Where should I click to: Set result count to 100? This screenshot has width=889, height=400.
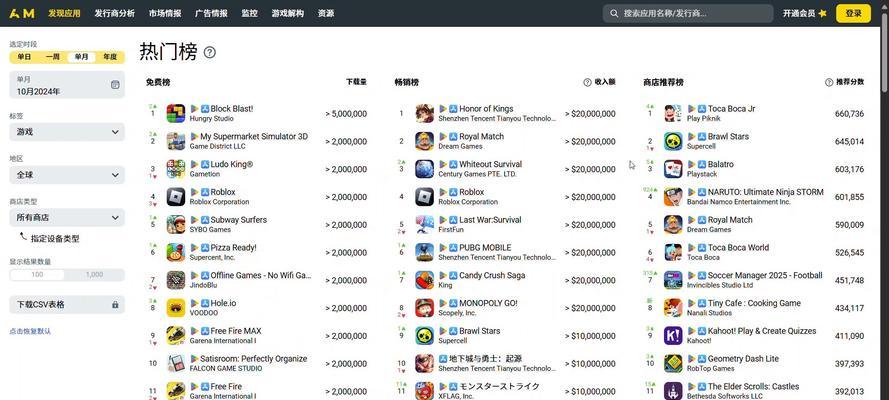tap(37, 275)
